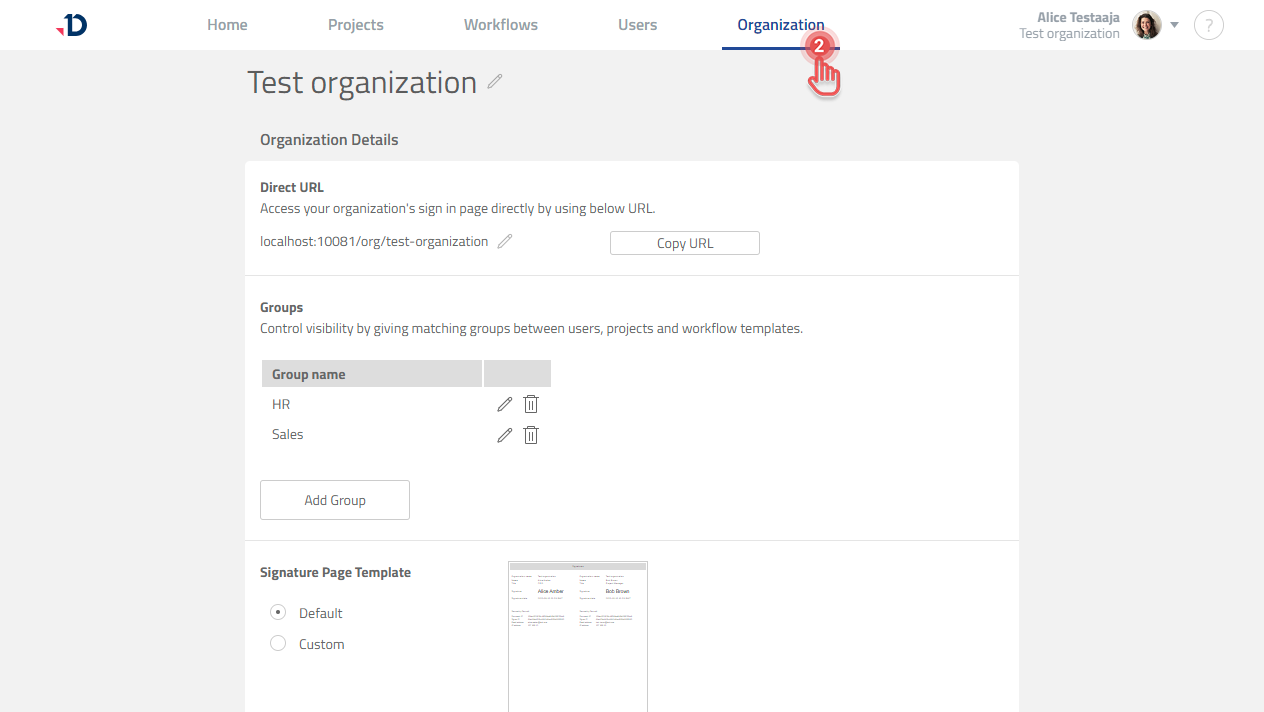This screenshot has height=712, width=1264.
Task: Select the Custom signature page template
Action: (277, 643)
